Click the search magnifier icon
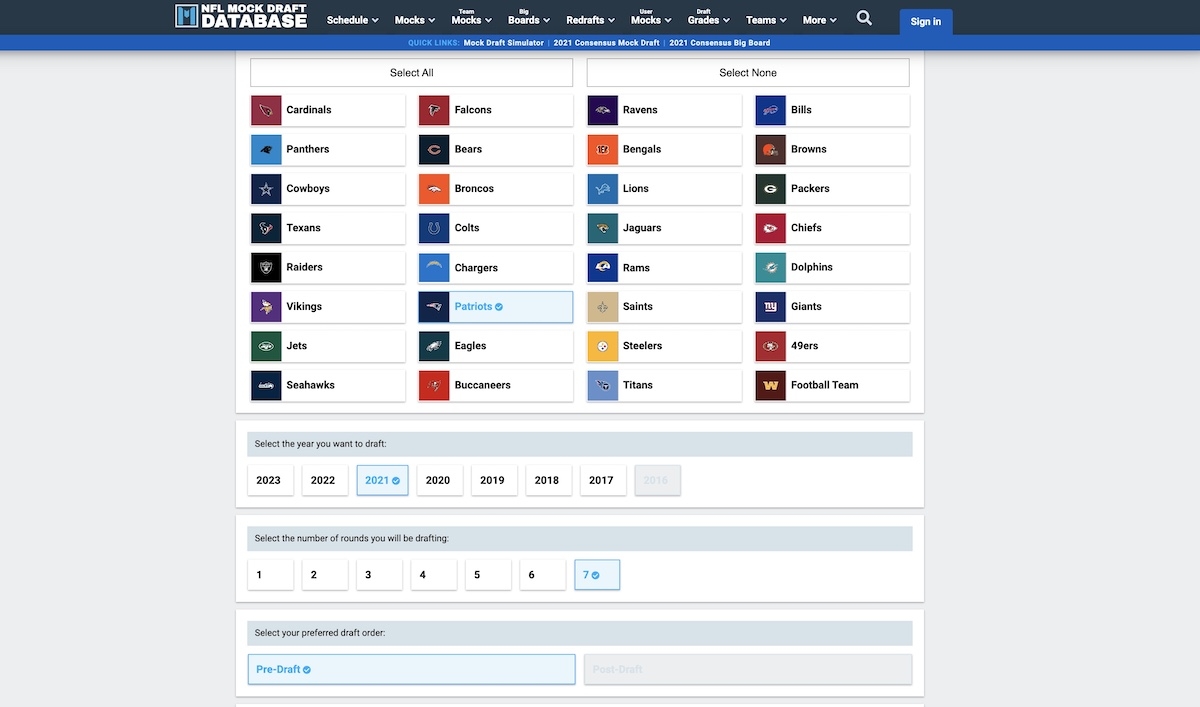The width and height of the screenshot is (1200, 707). click(864, 18)
